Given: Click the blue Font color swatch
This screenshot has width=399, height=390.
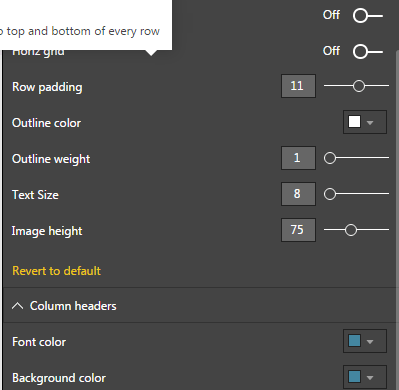Looking at the screenshot, I should pos(354,341).
